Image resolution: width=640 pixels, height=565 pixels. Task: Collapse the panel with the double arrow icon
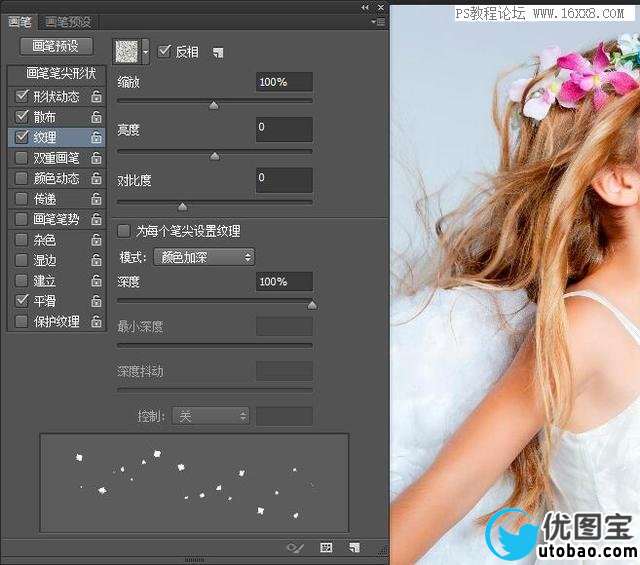[365, 7]
